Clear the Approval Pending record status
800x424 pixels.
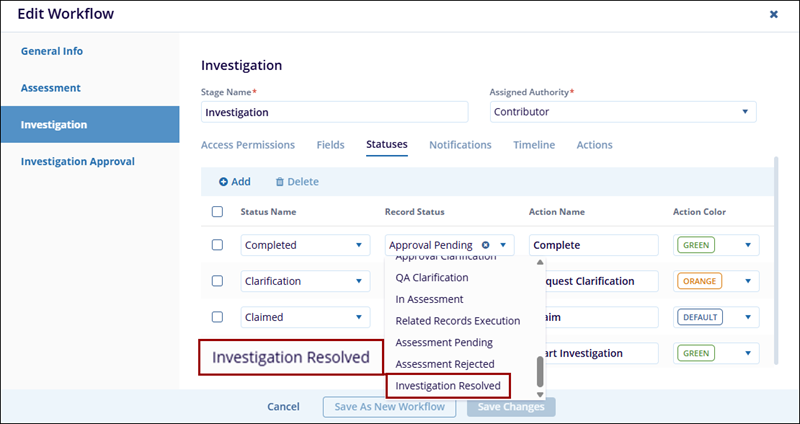click(485, 245)
